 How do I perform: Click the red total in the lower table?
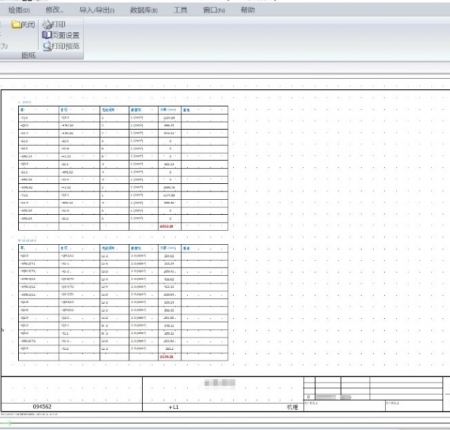pos(166,357)
